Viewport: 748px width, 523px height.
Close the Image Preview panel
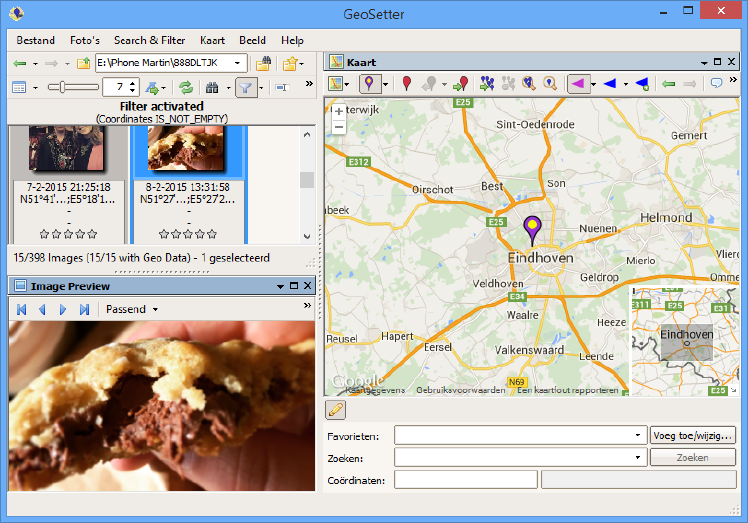[308, 285]
